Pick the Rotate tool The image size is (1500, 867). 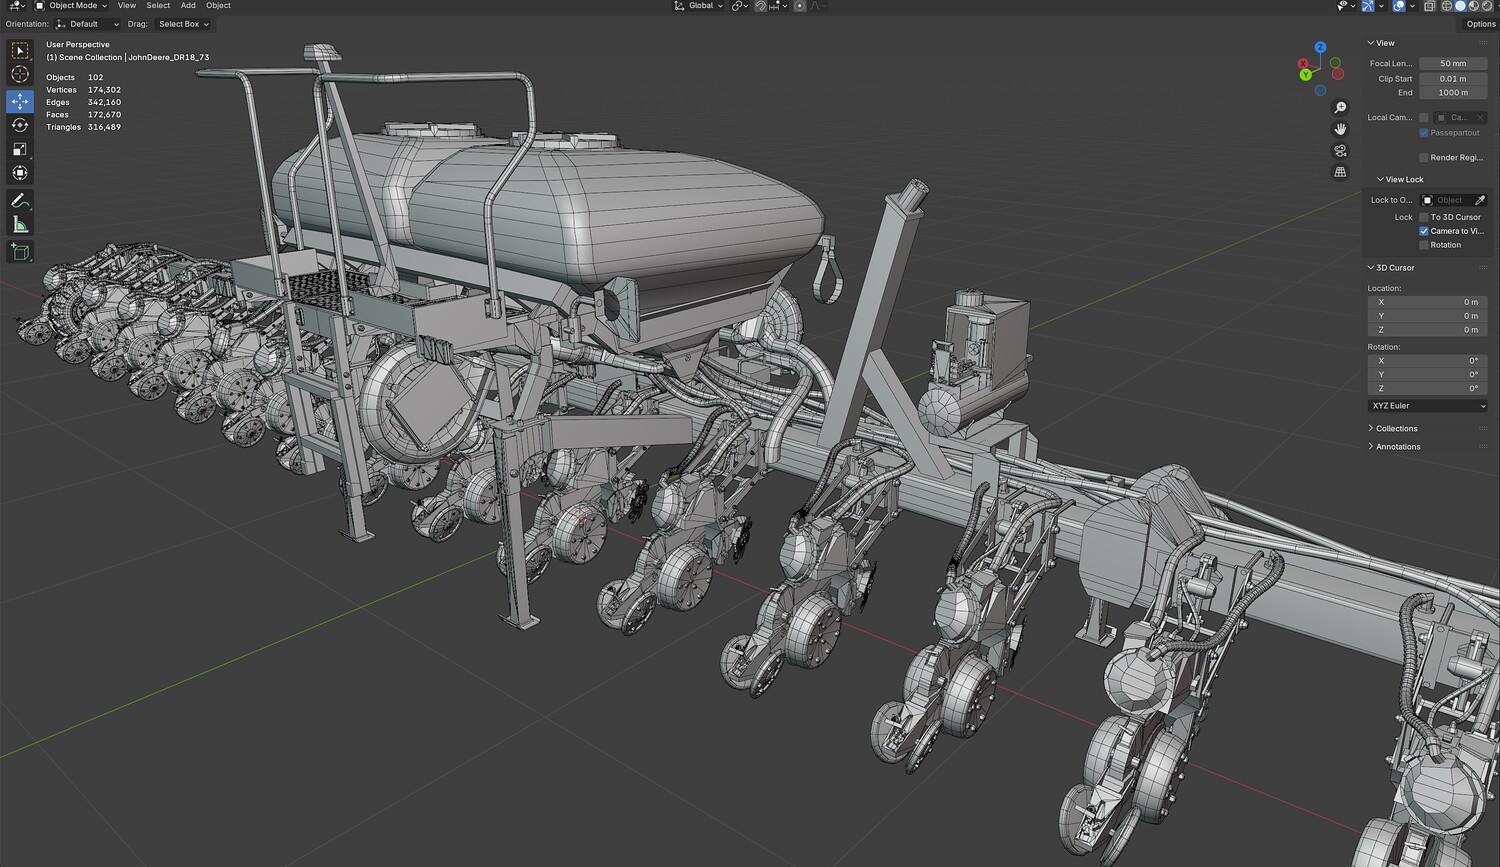(x=20, y=125)
